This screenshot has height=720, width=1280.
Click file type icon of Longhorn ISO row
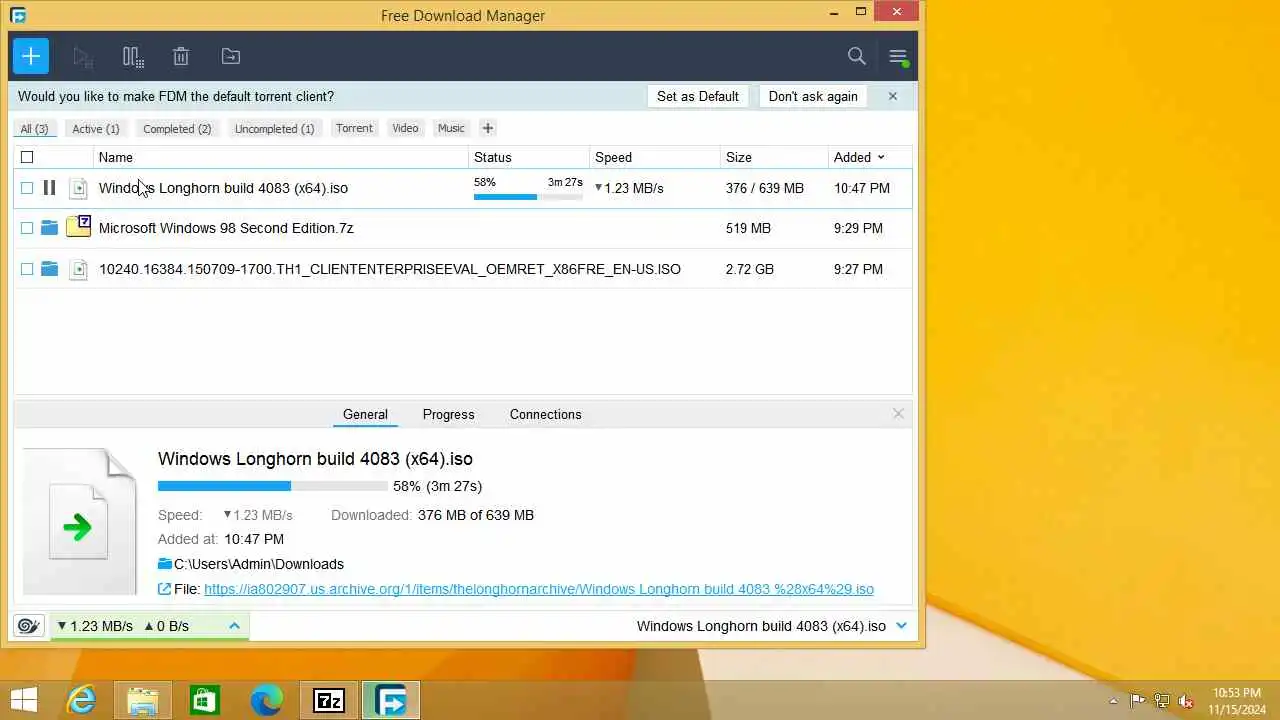click(78, 188)
